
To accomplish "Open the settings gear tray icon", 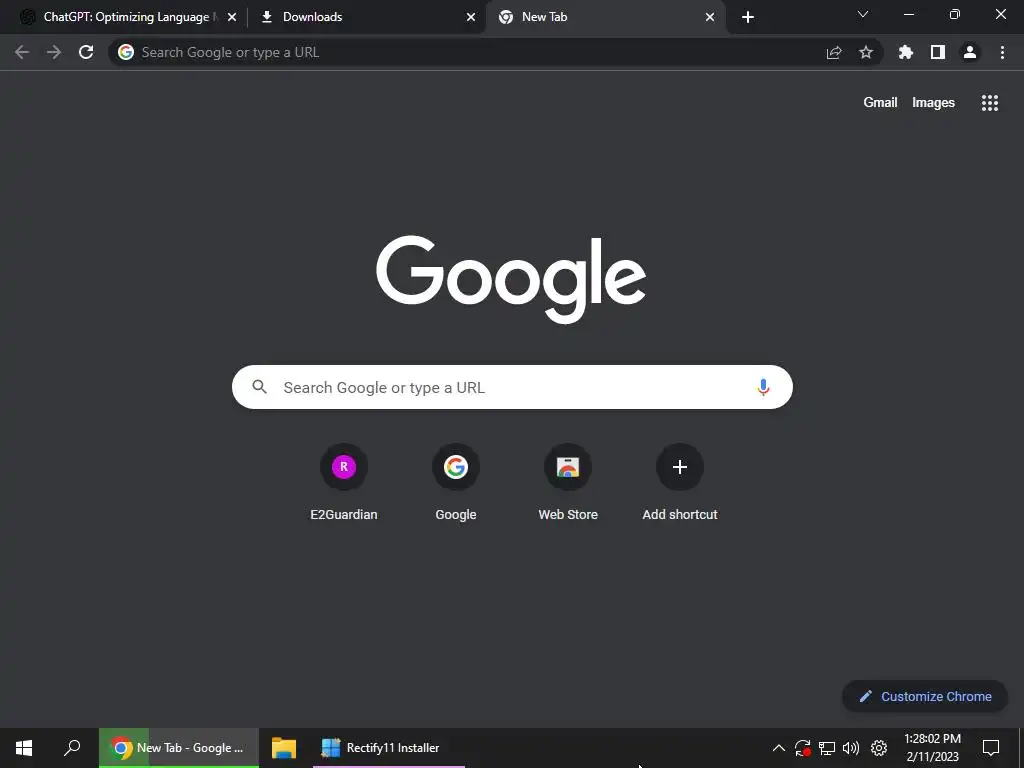I will pyautogui.click(x=879, y=748).
